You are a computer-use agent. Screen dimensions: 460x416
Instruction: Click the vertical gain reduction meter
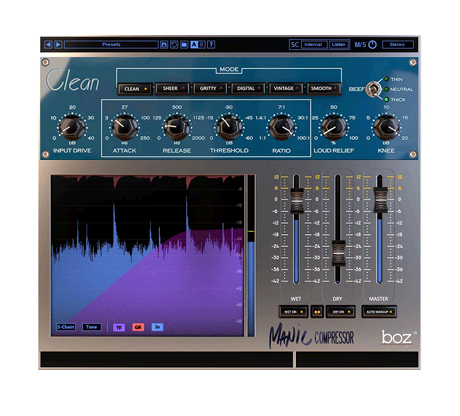pos(251,255)
